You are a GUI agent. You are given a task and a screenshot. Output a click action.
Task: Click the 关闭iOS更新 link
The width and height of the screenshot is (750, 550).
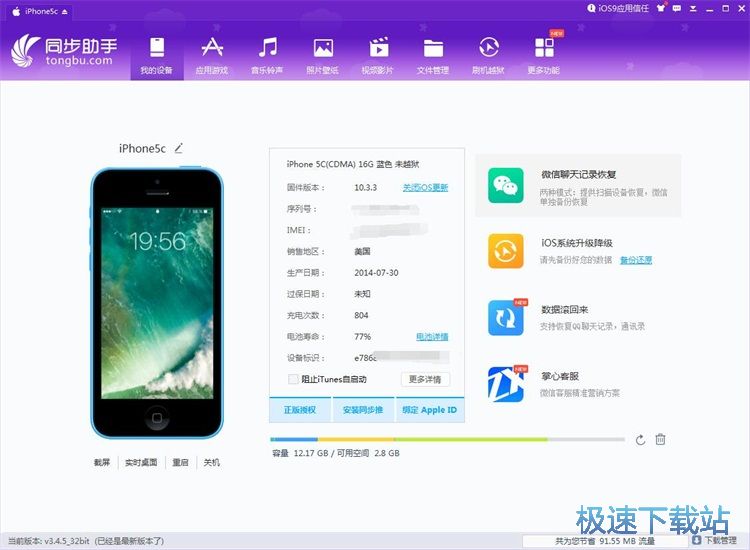(x=425, y=187)
